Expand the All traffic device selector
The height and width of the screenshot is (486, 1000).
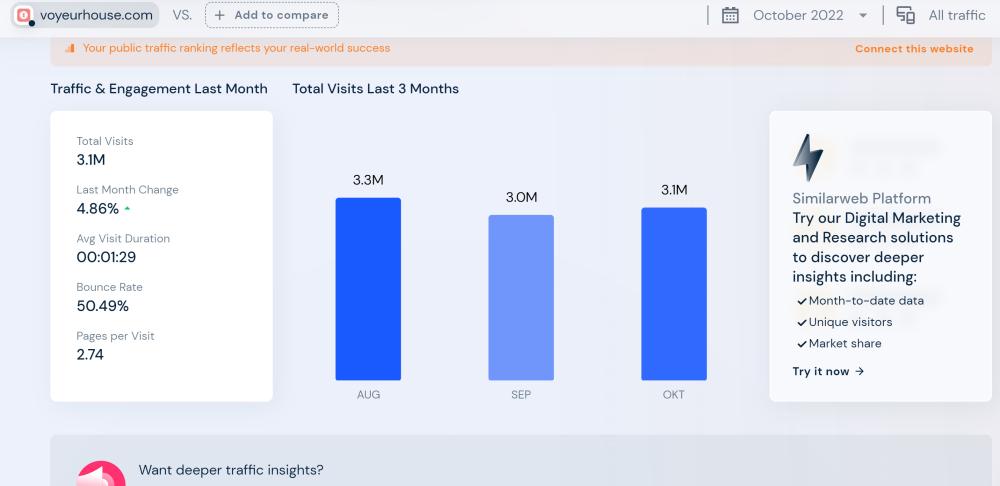click(956, 15)
